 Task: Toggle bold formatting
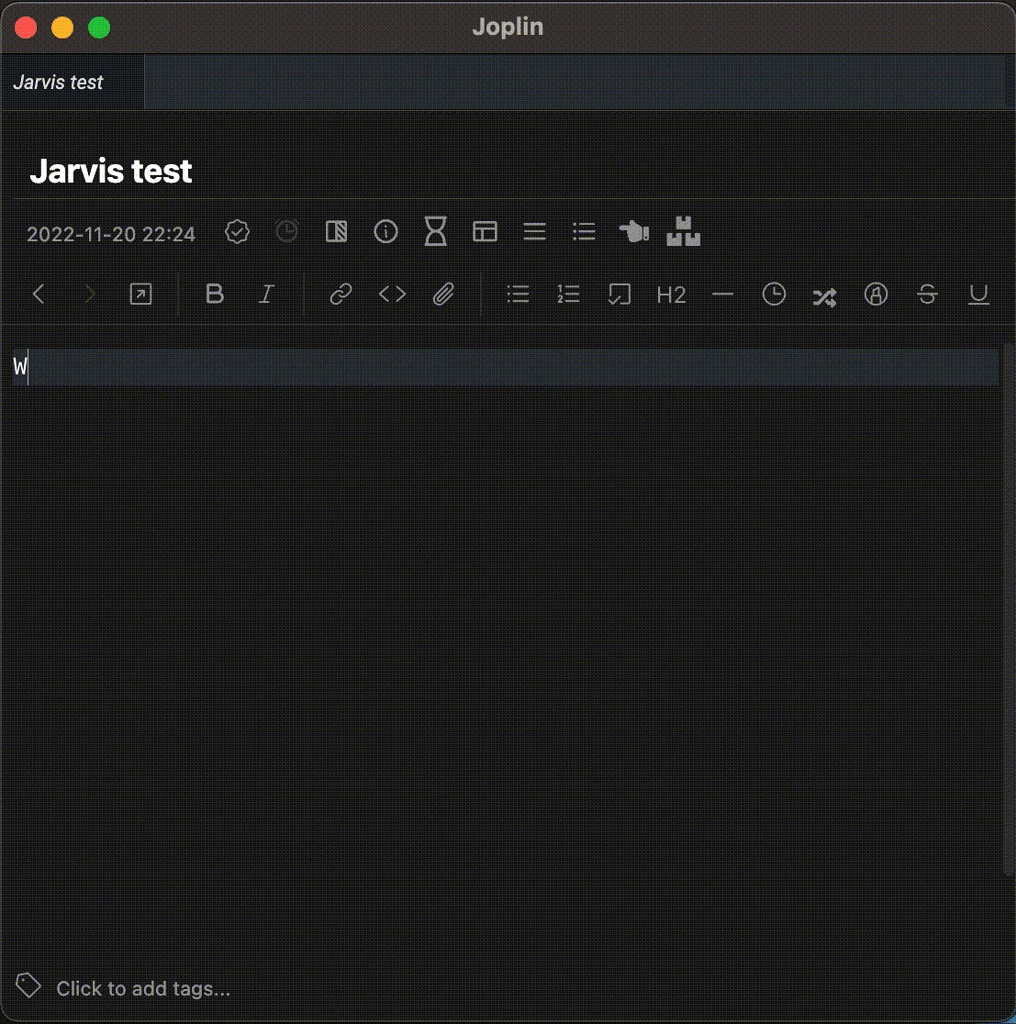tap(214, 293)
